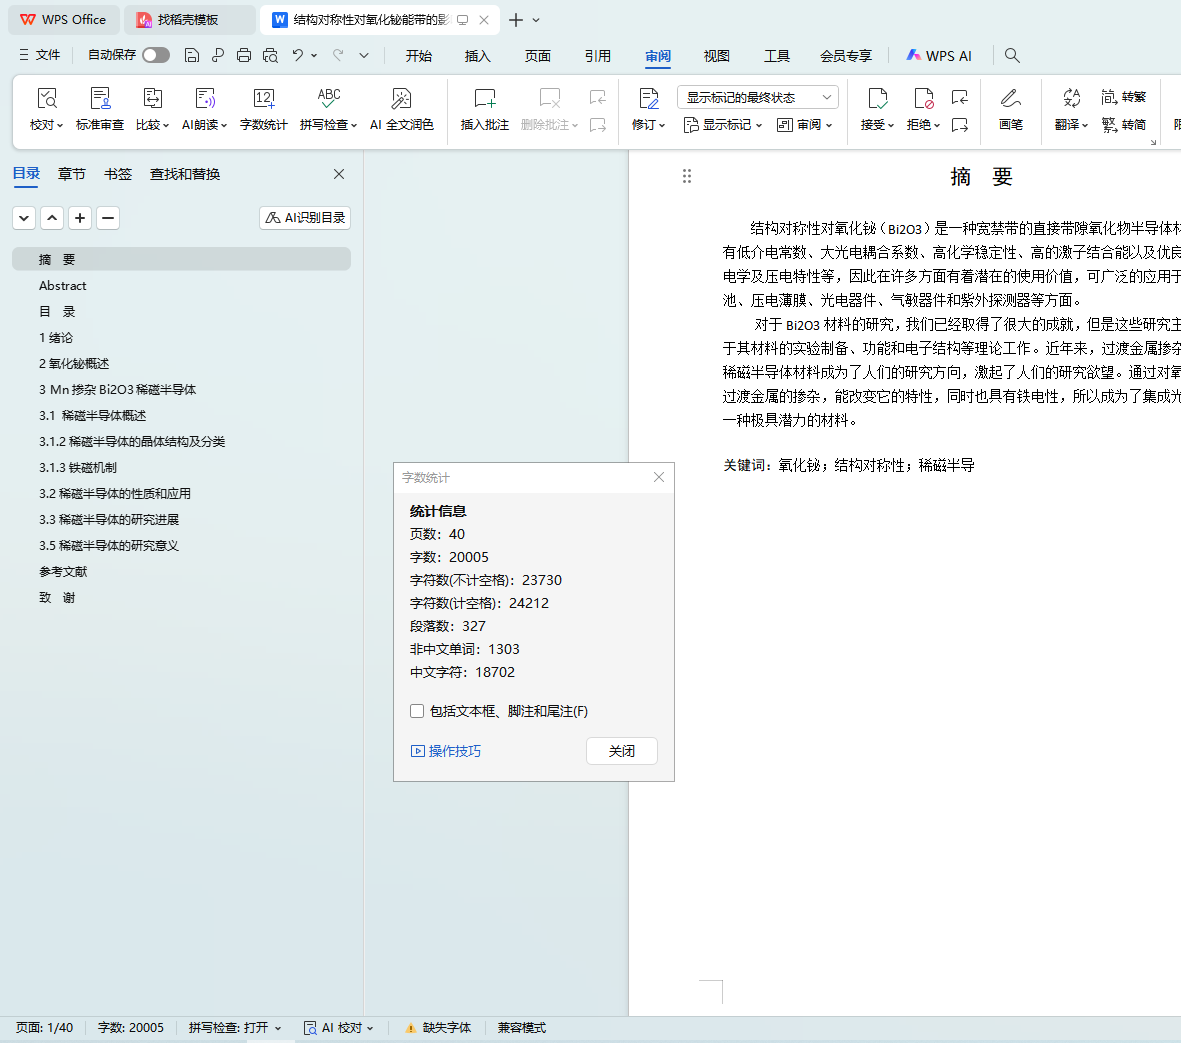
Task: Check 包括文本框、脚注和尾注 checkbox
Action: pyautogui.click(x=417, y=711)
